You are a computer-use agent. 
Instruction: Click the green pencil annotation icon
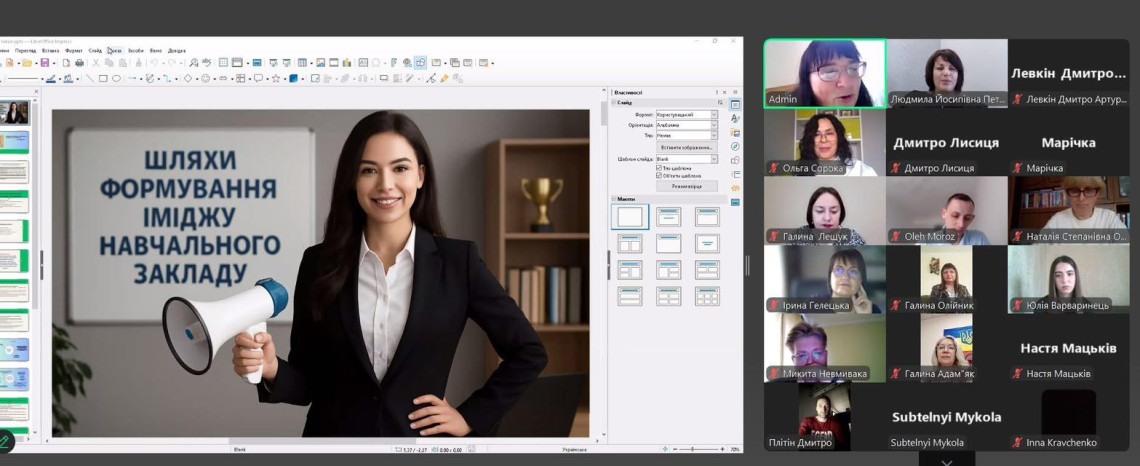[5, 441]
